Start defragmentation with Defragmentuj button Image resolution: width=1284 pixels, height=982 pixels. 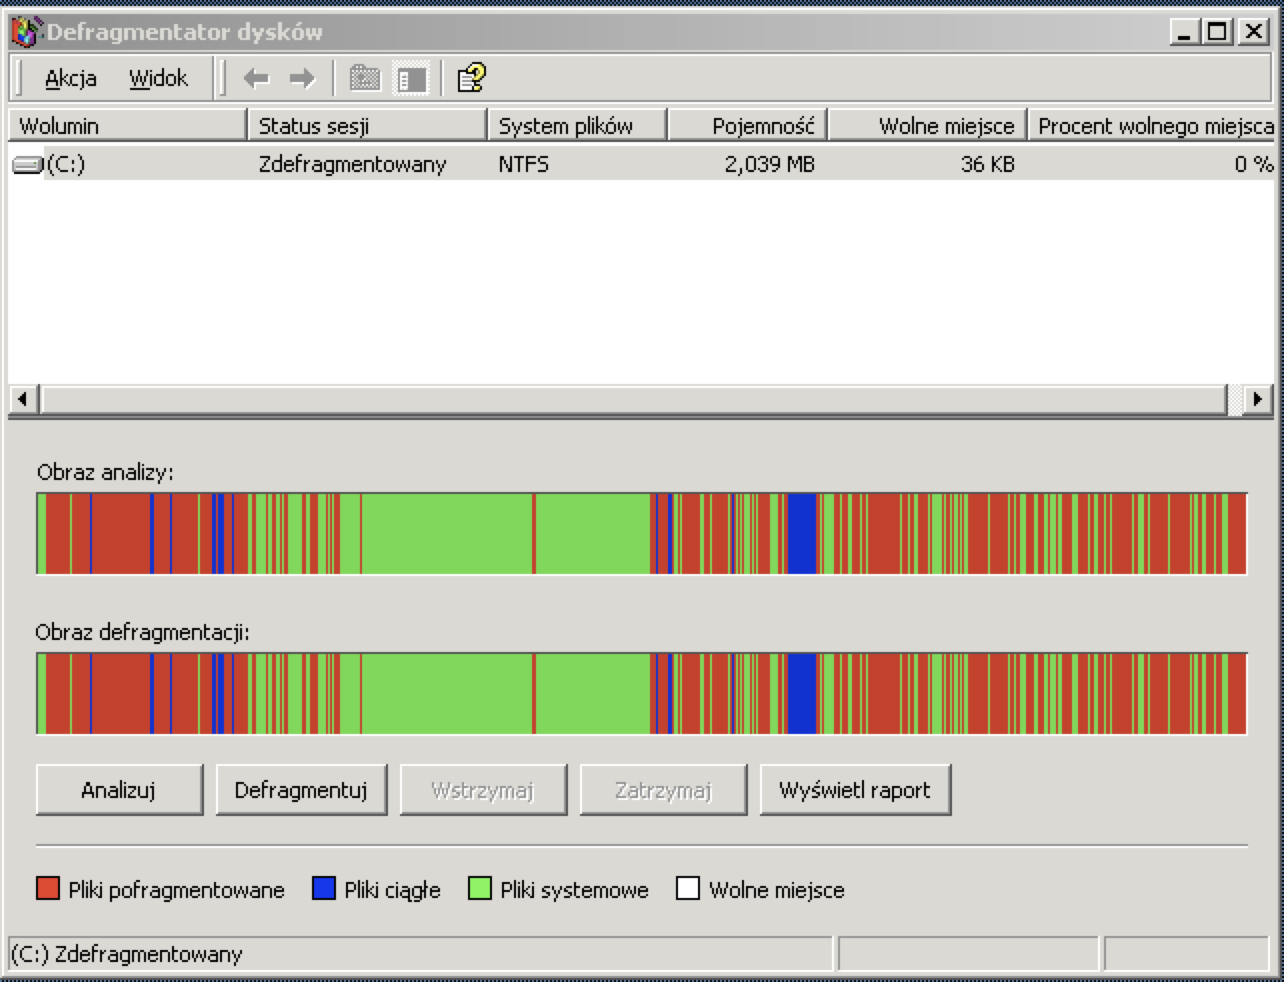[301, 790]
